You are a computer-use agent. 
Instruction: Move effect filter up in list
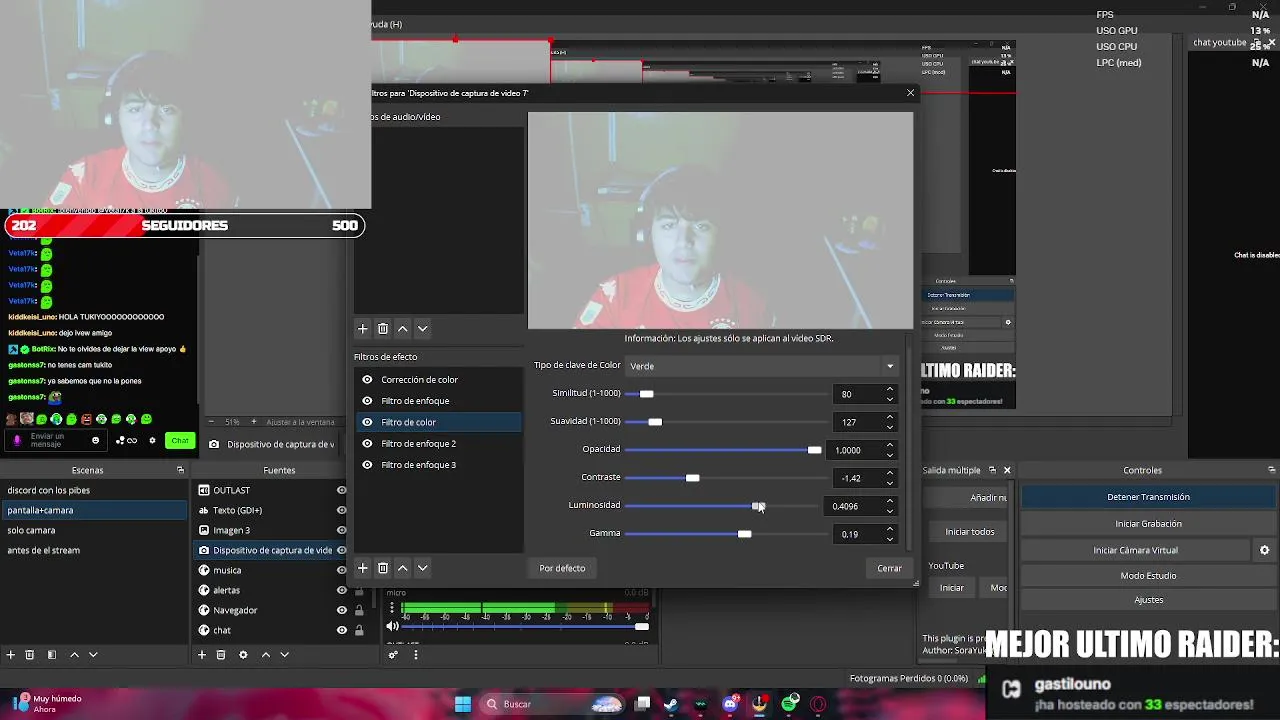(x=402, y=568)
